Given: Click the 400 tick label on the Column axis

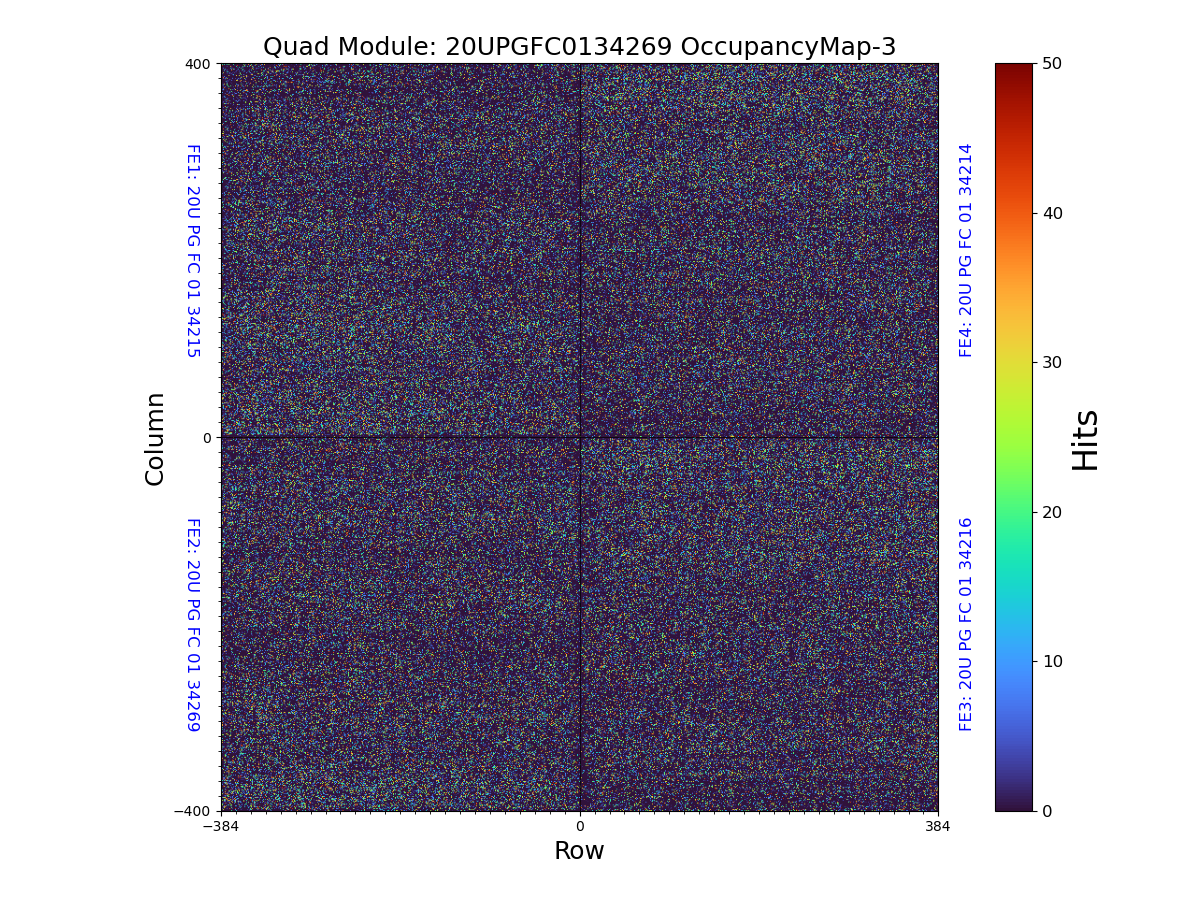Looking at the screenshot, I should click(x=198, y=64).
